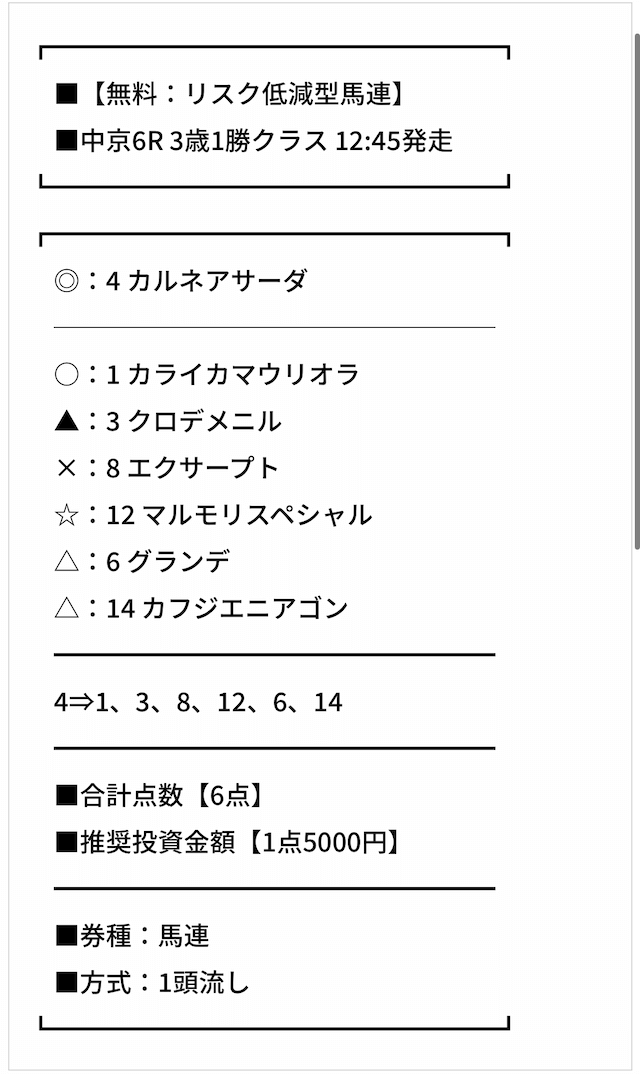The width and height of the screenshot is (640, 1074).
Task: Click the black square before 合計点数
Action: pos(66,795)
